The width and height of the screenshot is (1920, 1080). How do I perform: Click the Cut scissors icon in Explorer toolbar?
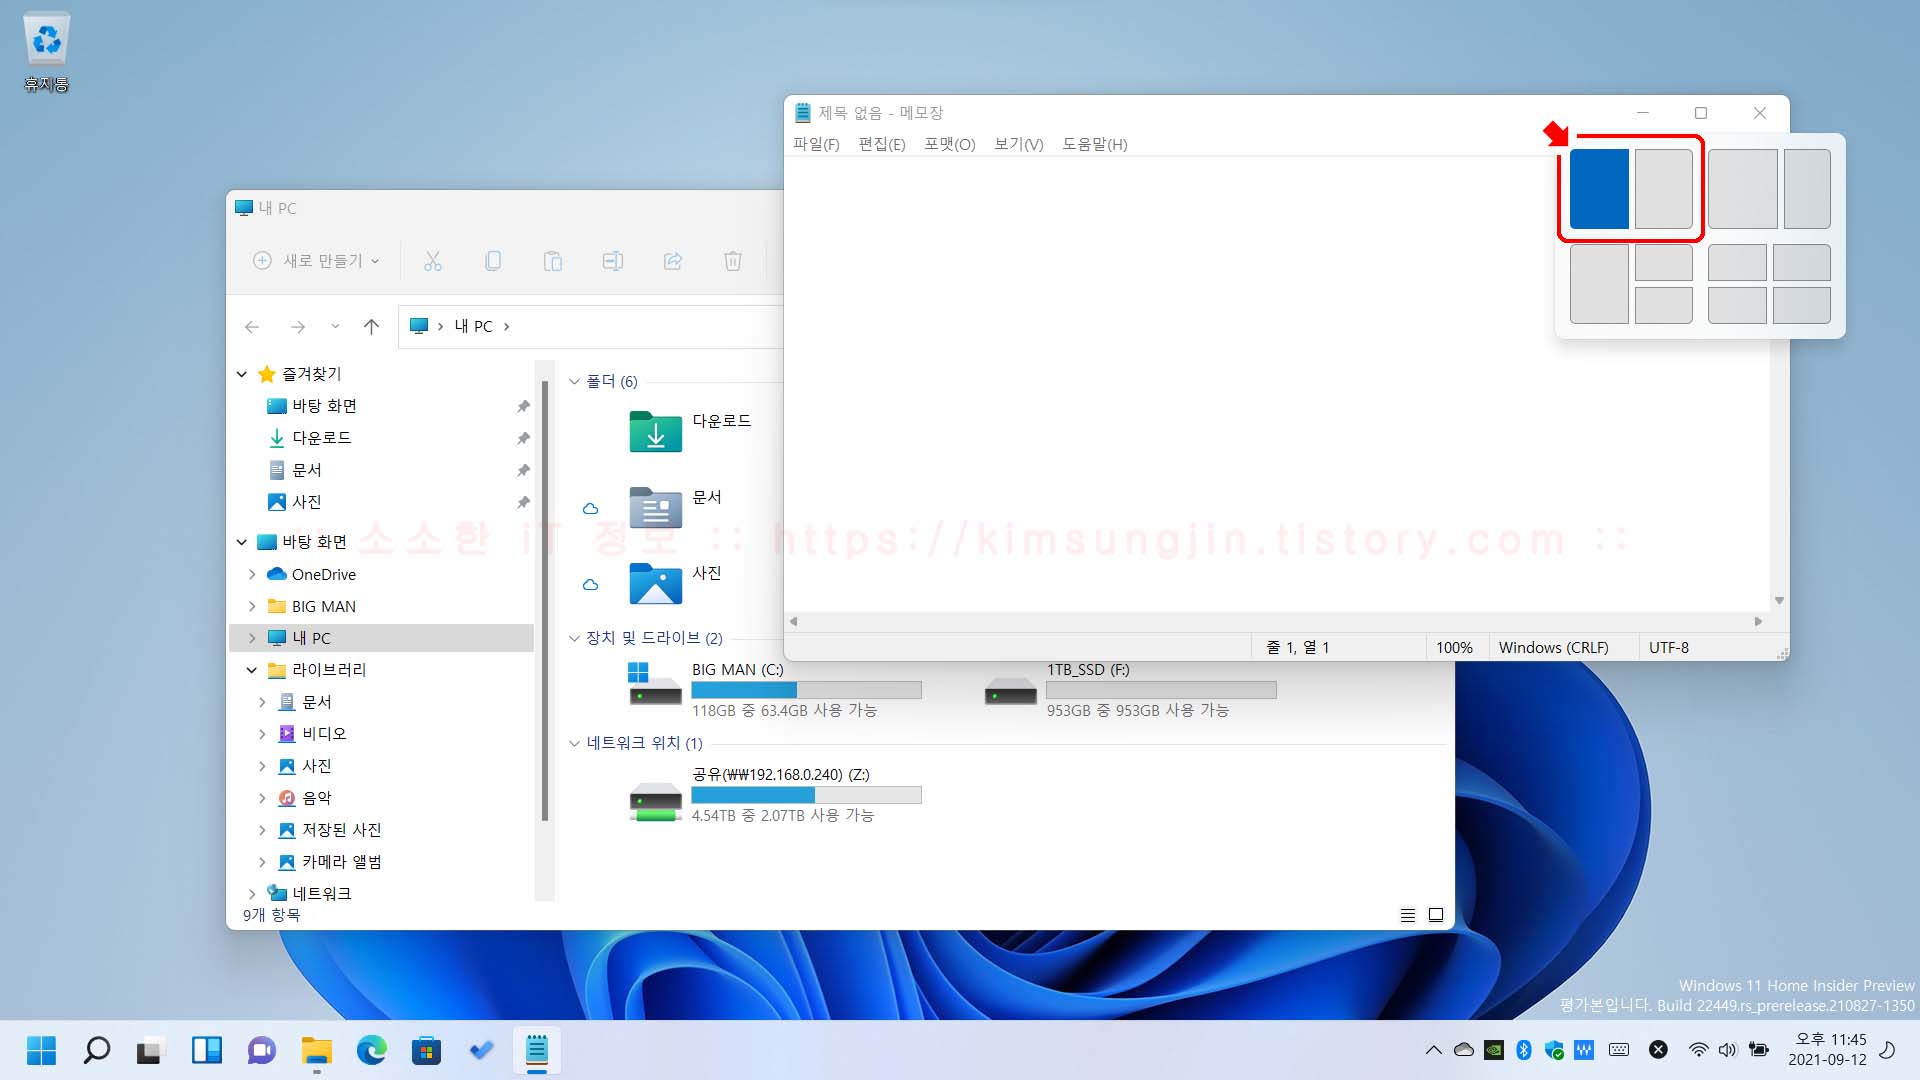432,261
